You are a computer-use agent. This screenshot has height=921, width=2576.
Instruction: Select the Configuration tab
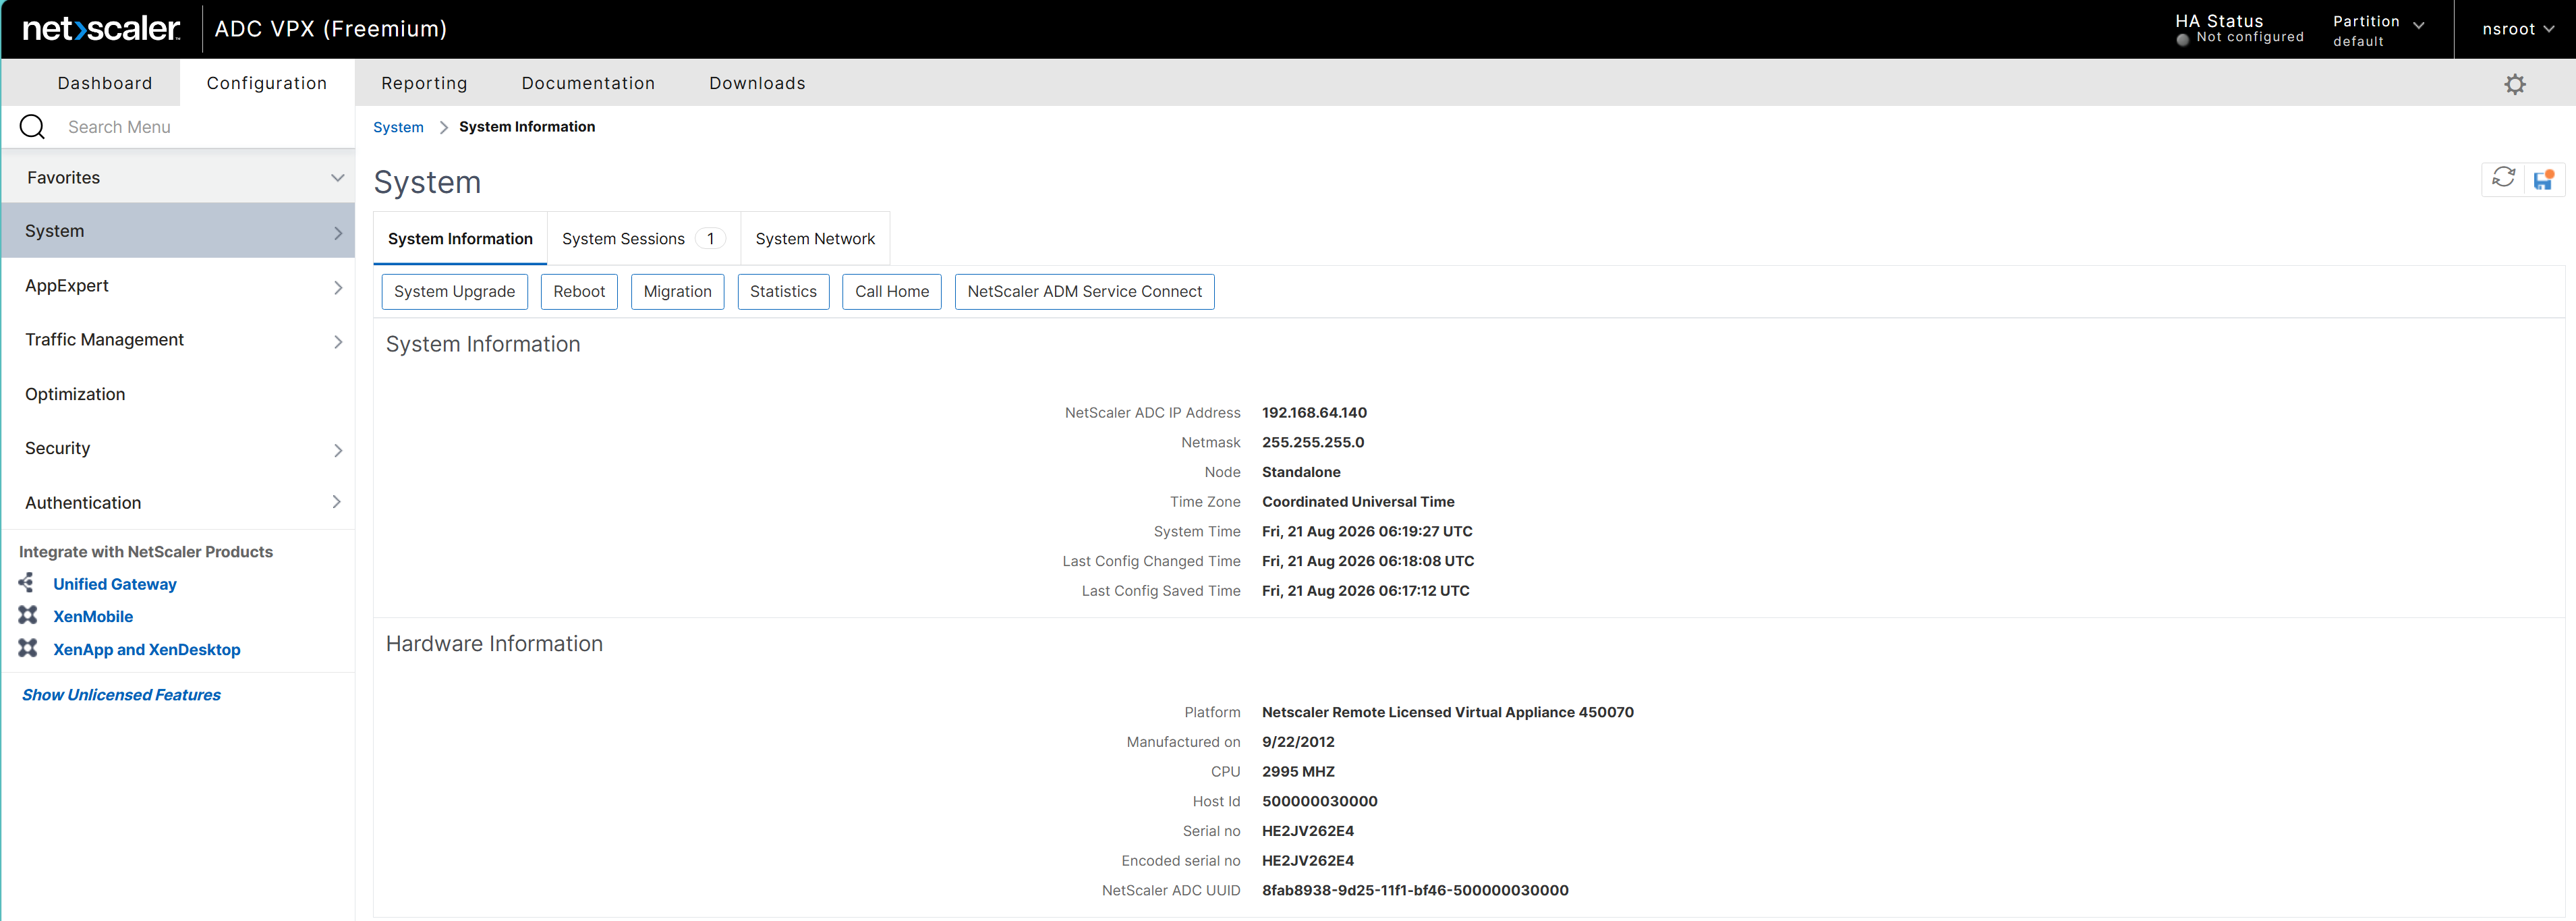point(267,83)
